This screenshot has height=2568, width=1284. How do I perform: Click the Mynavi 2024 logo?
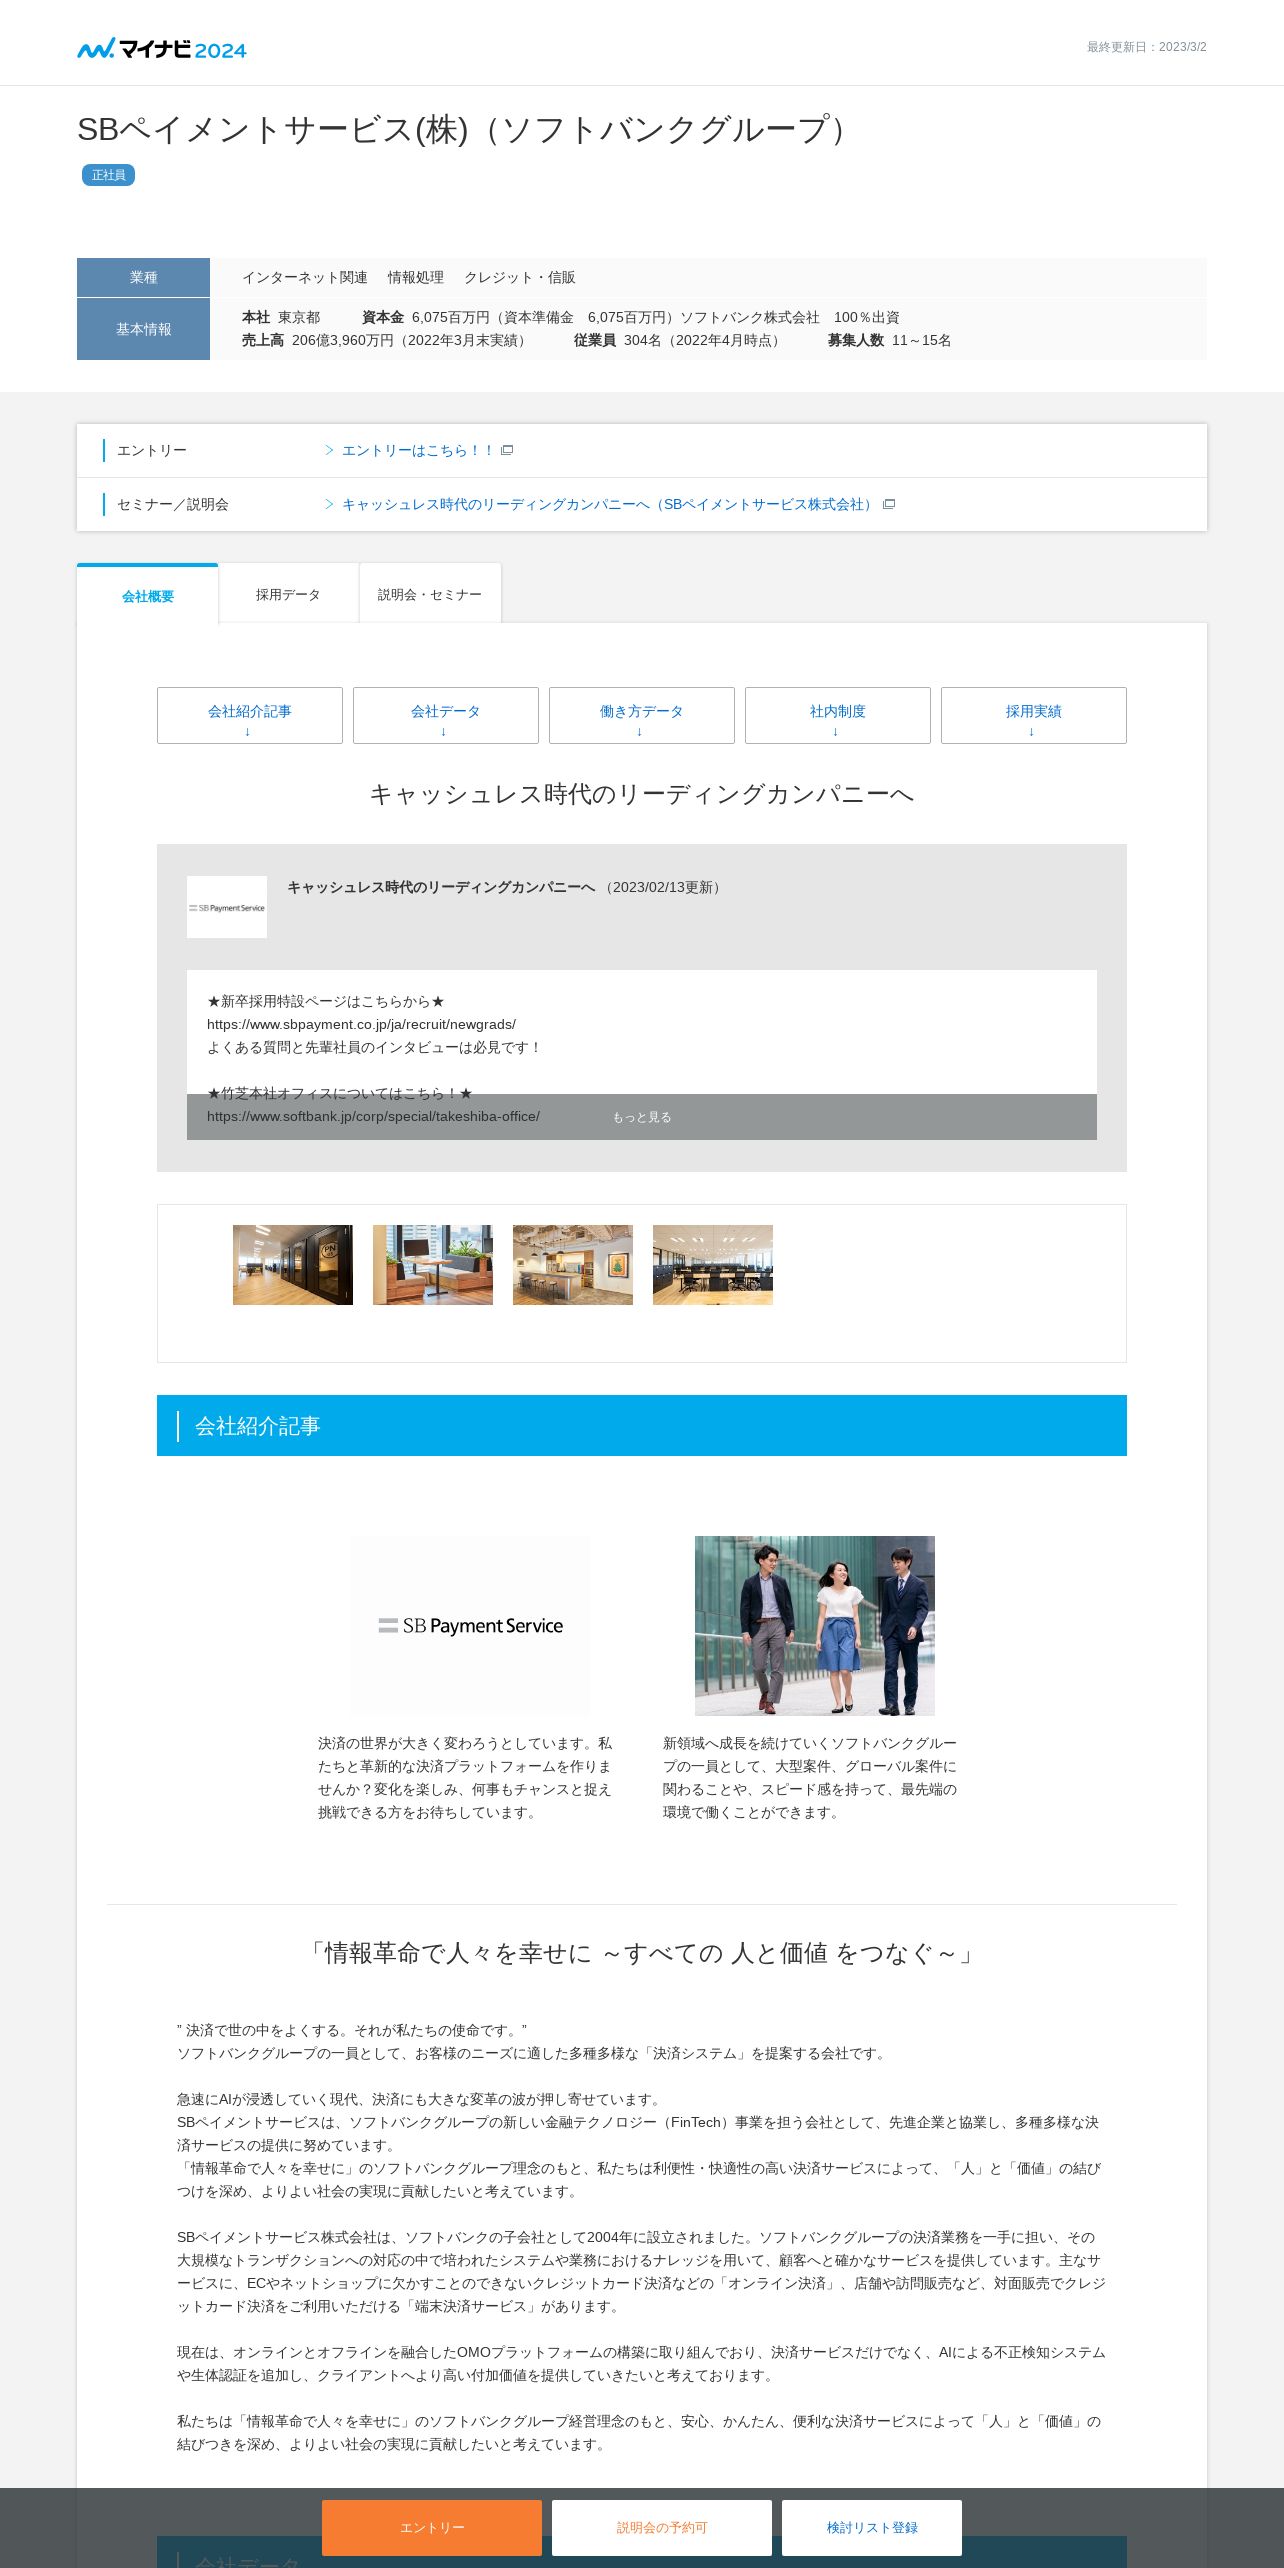pyautogui.click(x=162, y=48)
